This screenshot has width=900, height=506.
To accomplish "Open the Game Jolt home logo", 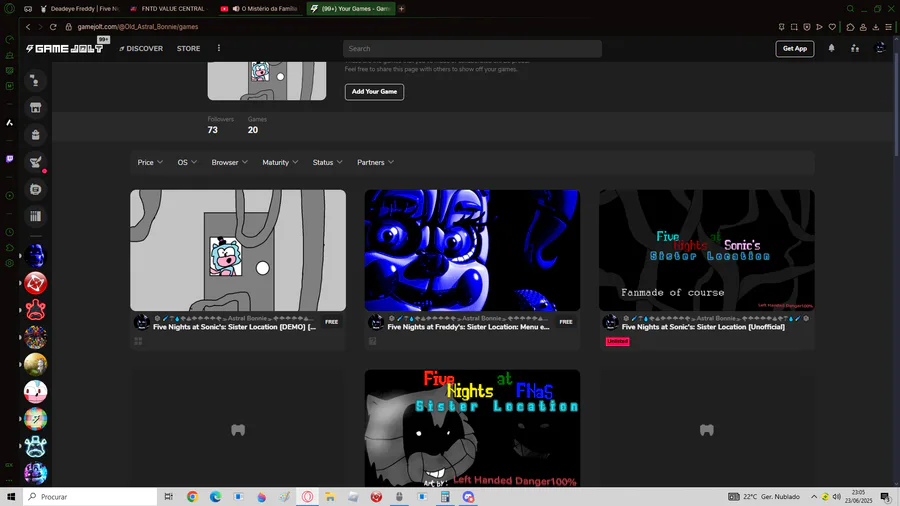I will tap(65, 49).
